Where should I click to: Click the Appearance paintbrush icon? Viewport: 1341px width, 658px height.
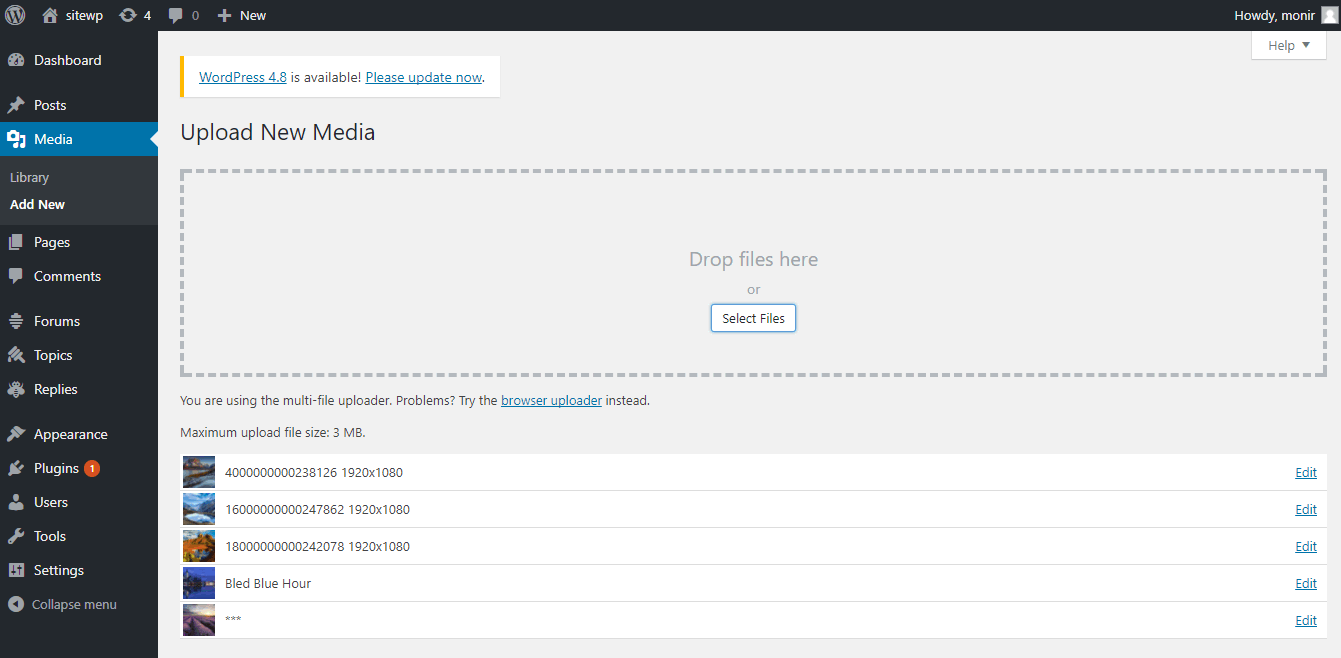(x=16, y=434)
